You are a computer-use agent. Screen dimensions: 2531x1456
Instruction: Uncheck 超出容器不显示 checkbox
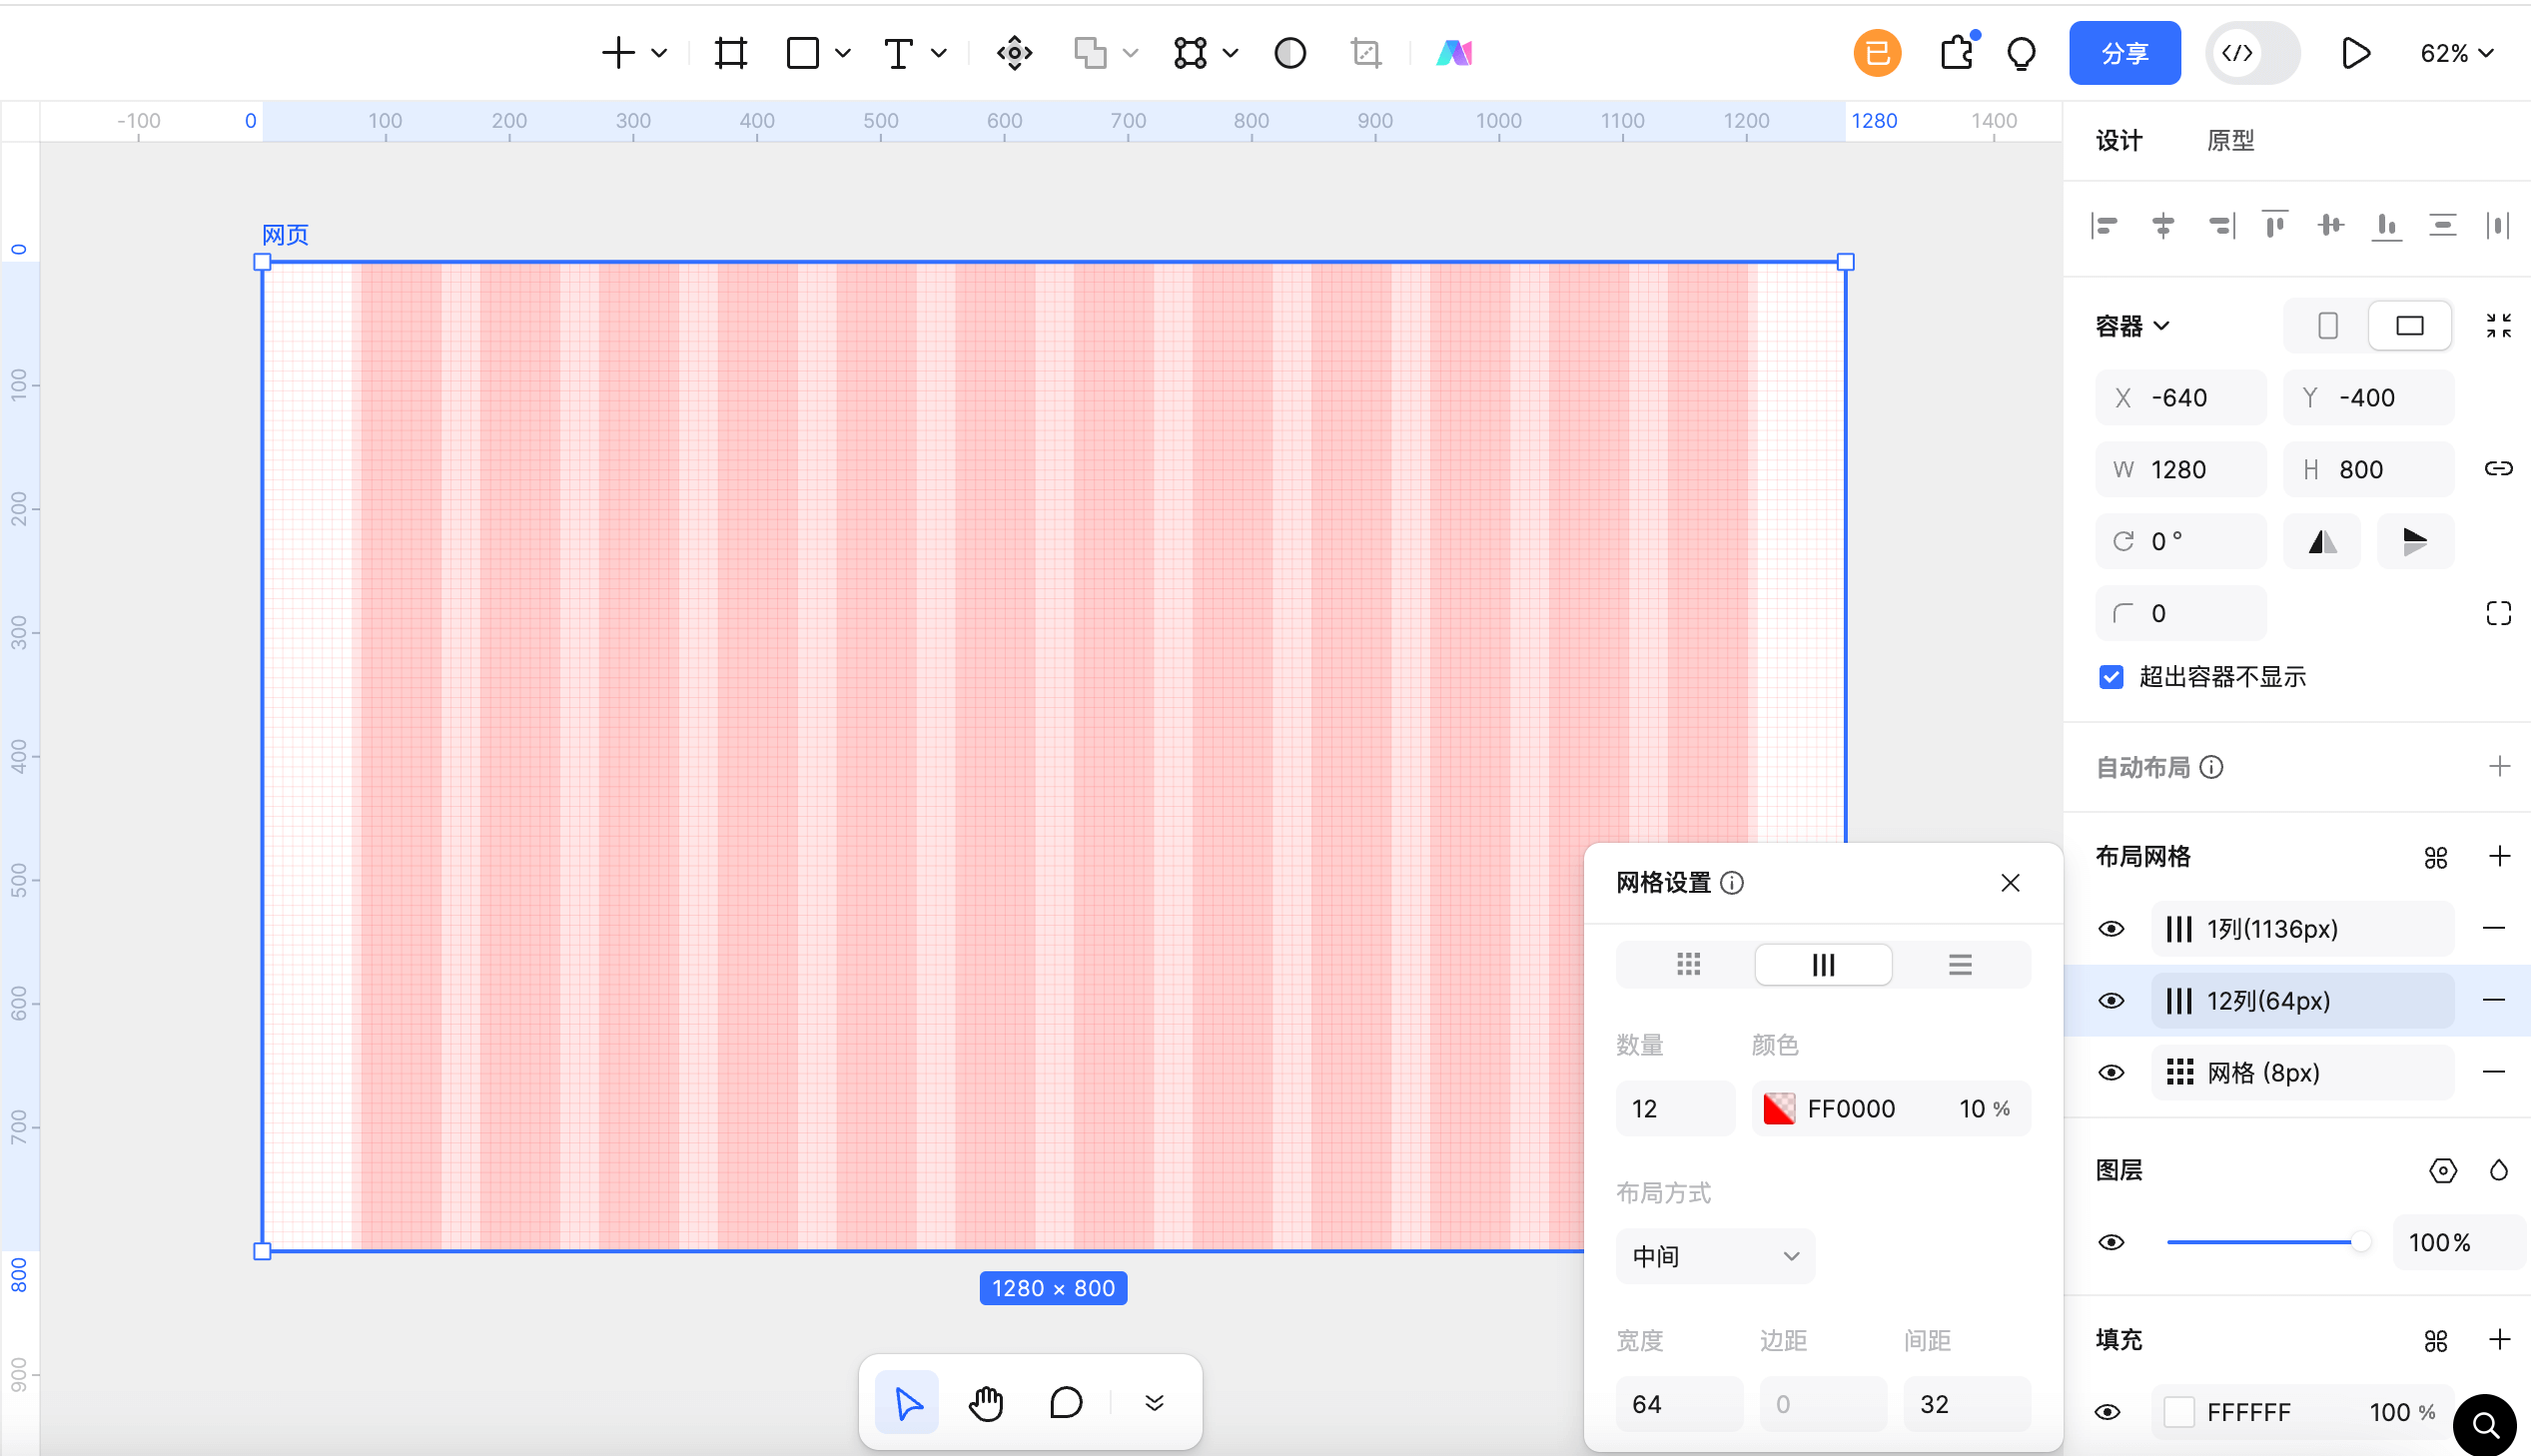[2111, 677]
